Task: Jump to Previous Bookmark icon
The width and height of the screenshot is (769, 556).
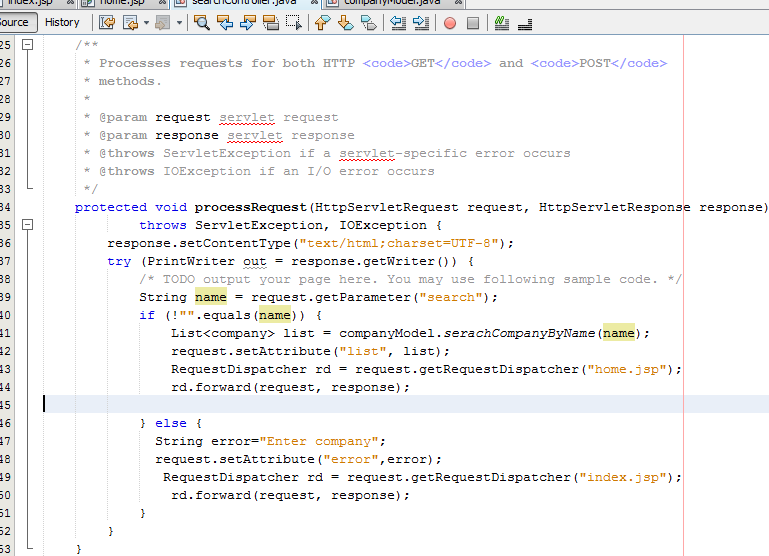Action: click(x=322, y=23)
